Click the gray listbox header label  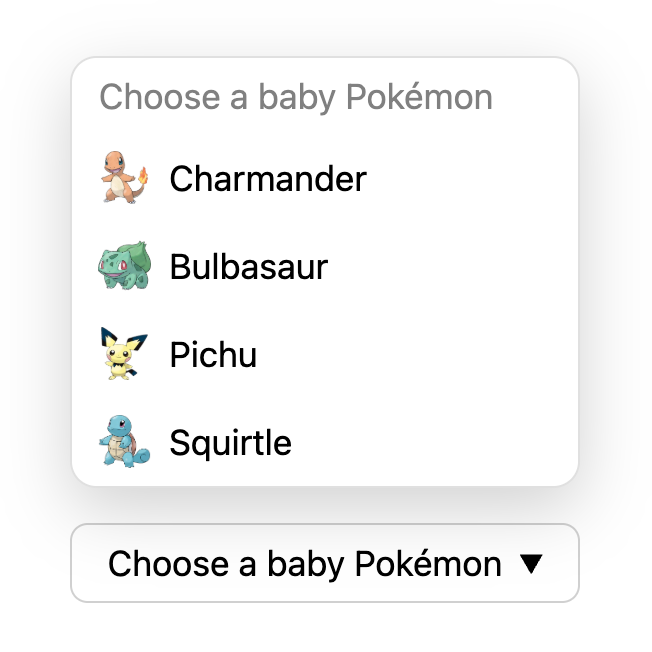[x=296, y=97]
